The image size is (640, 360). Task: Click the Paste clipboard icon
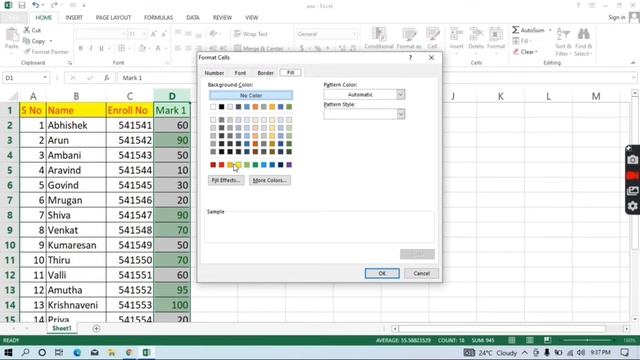(x=12, y=35)
